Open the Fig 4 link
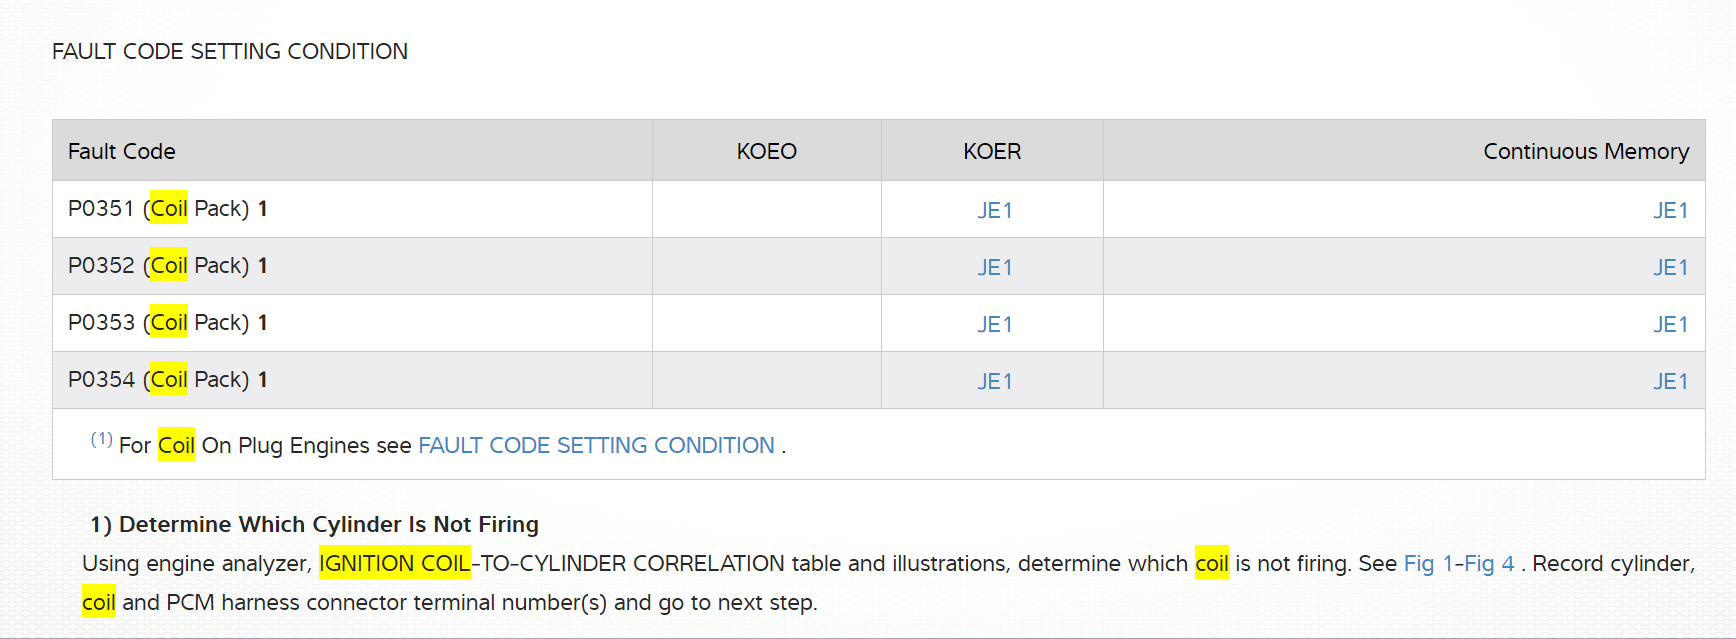This screenshot has height=639, width=1736. (1490, 563)
